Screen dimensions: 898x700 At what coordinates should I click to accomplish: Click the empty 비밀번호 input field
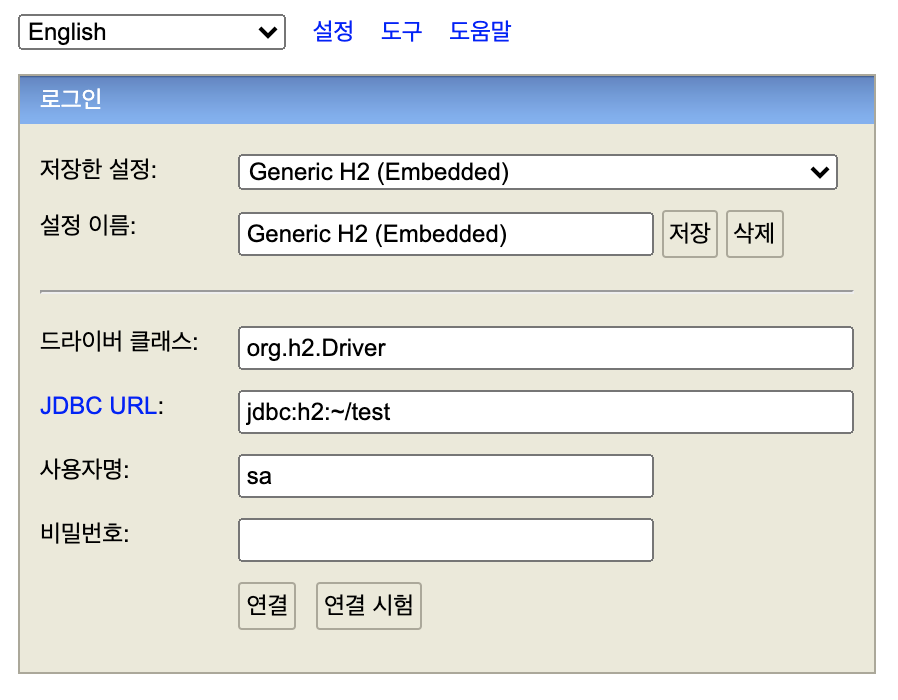pyautogui.click(x=446, y=540)
